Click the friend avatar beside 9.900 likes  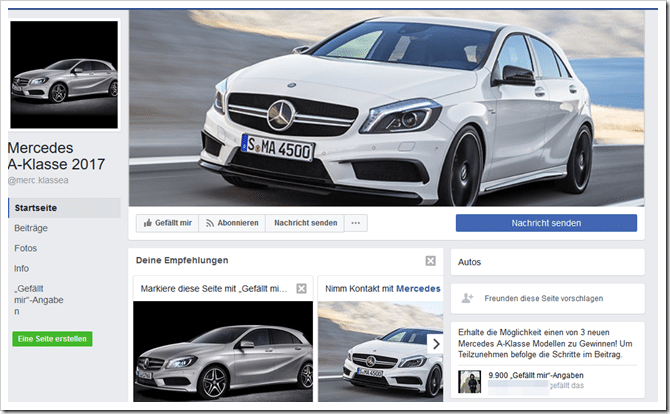pos(470,382)
